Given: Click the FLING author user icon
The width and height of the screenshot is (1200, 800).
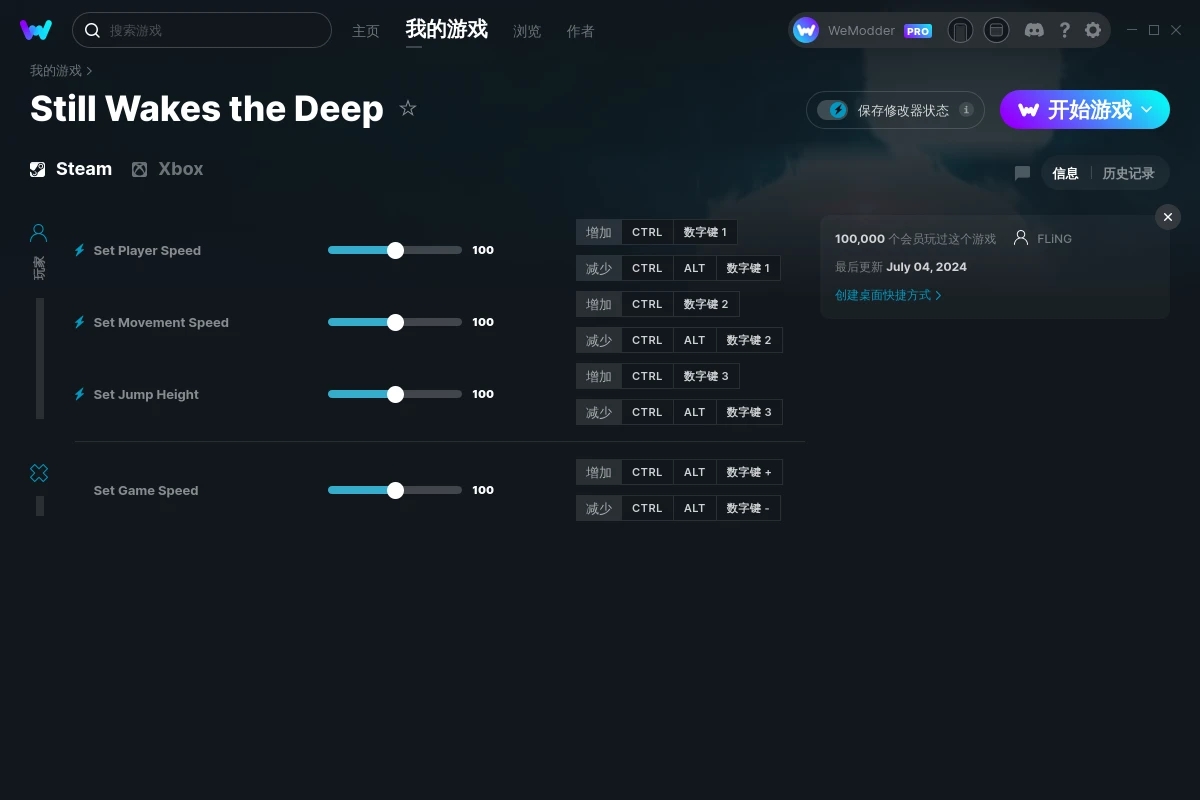Looking at the screenshot, I should [x=1021, y=238].
